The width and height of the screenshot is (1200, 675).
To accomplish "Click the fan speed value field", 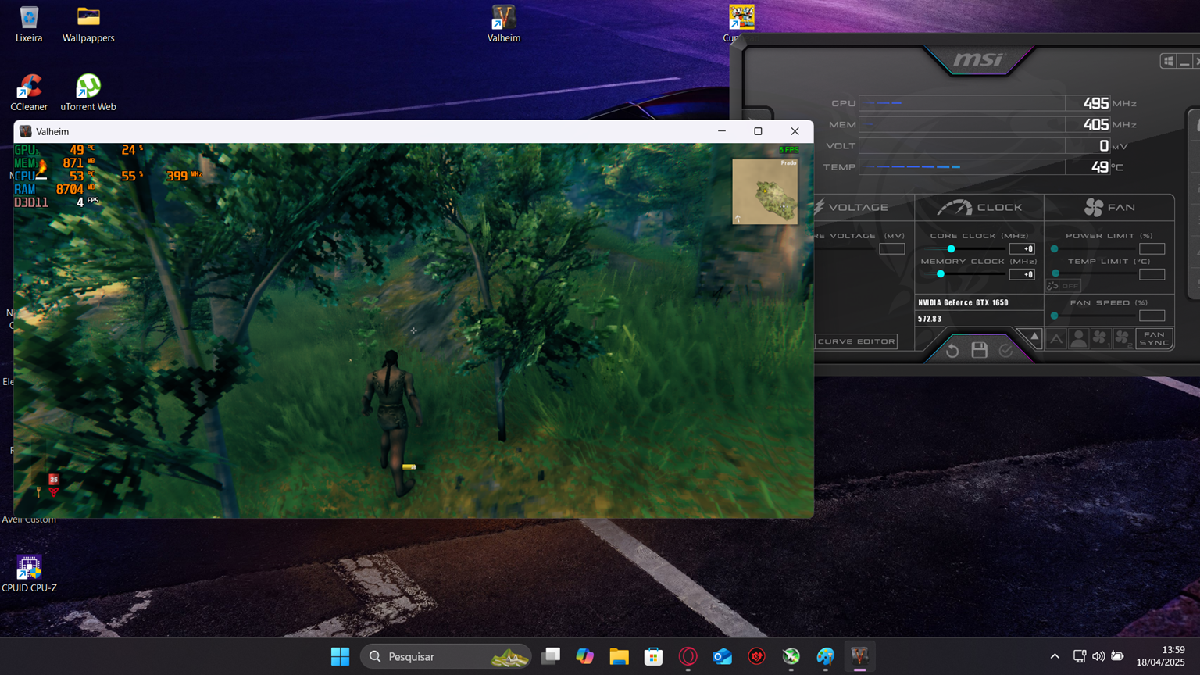I will pyautogui.click(x=1152, y=315).
